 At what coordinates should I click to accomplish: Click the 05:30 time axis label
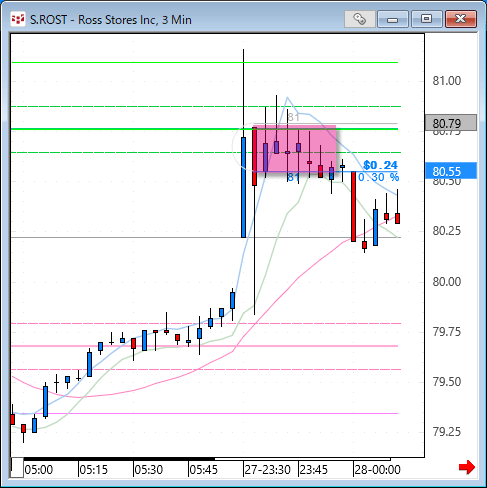[x=149, y=470]
